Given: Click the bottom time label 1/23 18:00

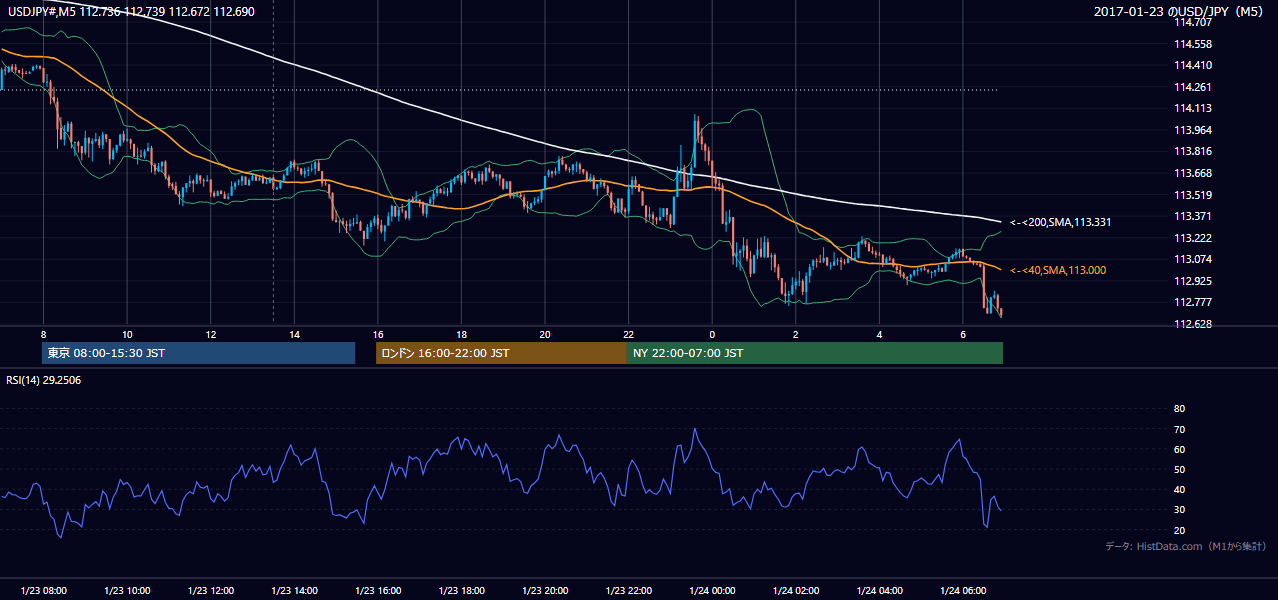Looking at the screenshot, I should pos(461,591).
